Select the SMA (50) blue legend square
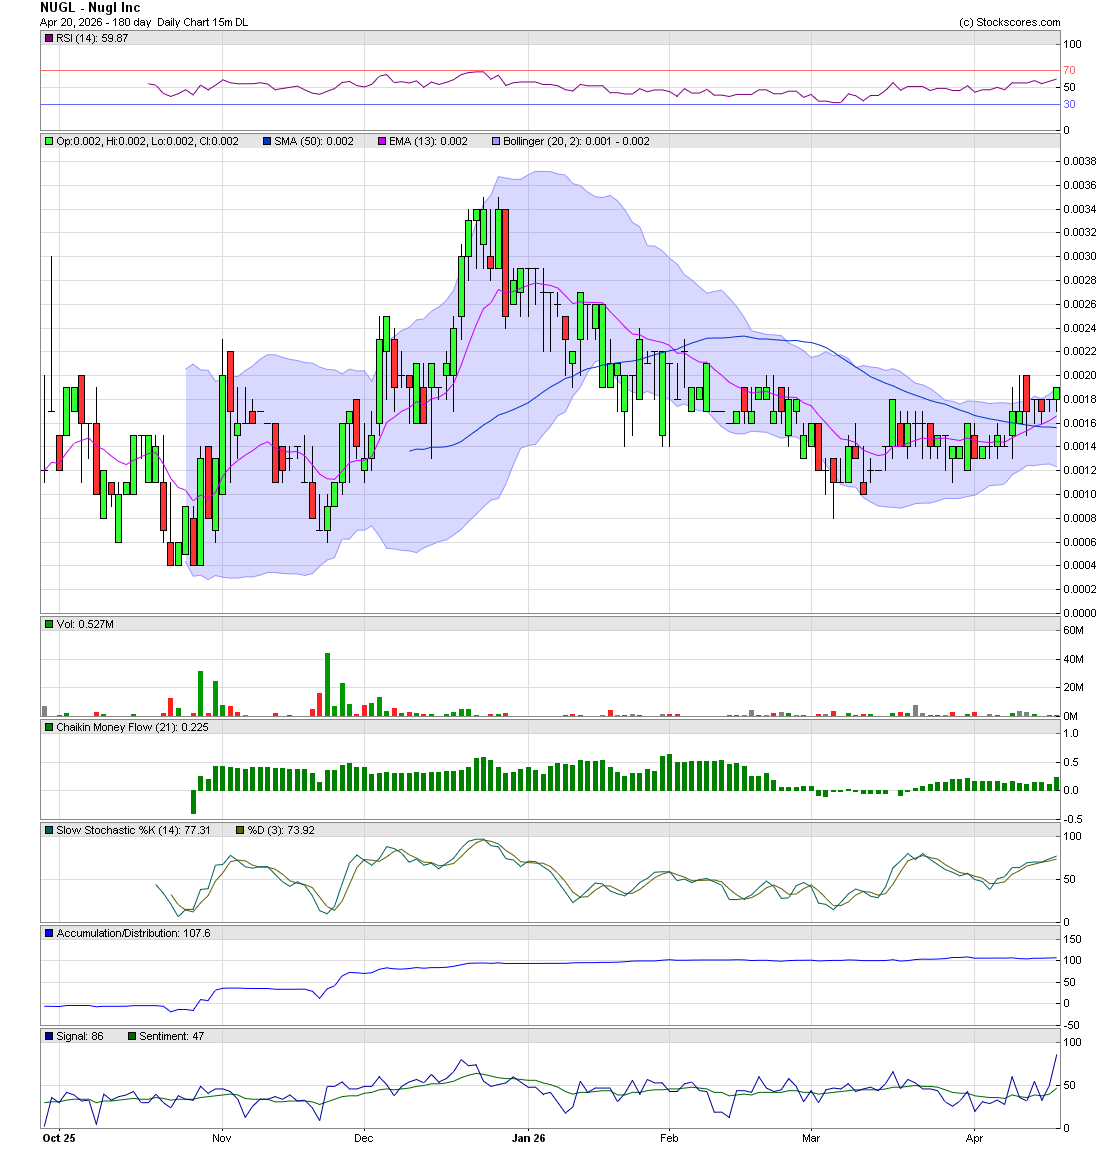Screen dimensions: 1100x1159 (266, 141)
